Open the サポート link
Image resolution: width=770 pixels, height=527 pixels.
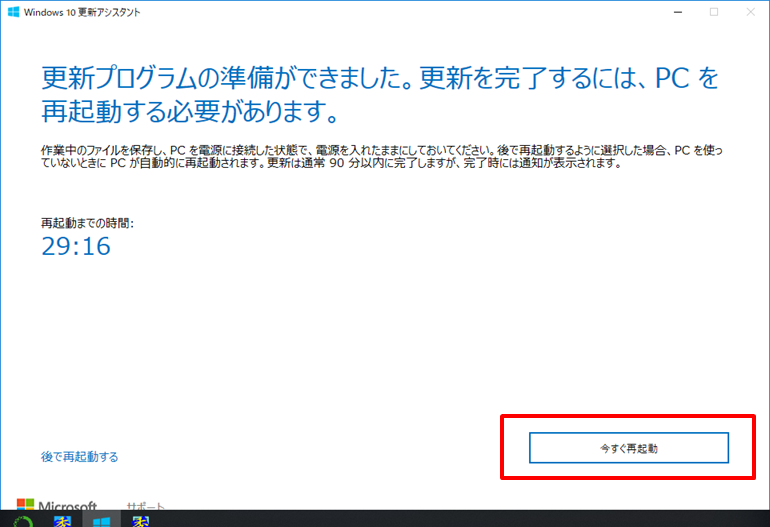145,506
